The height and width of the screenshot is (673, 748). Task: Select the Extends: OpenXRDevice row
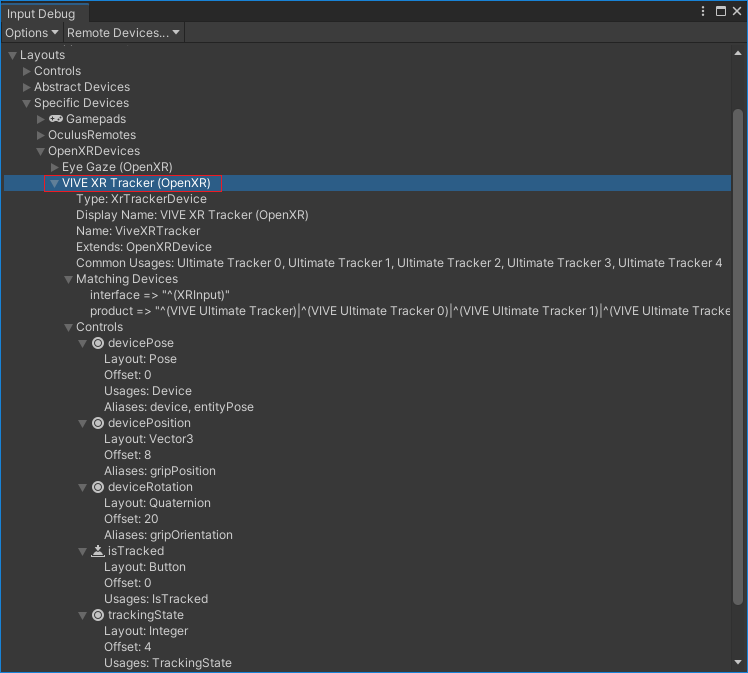pyautogui.click(x=367, y=247)
